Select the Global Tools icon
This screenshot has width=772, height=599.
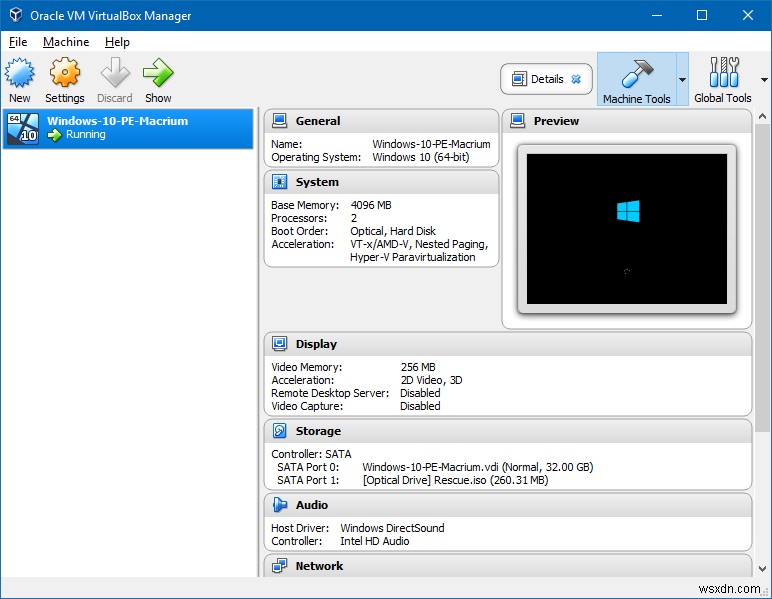(724, 72)
